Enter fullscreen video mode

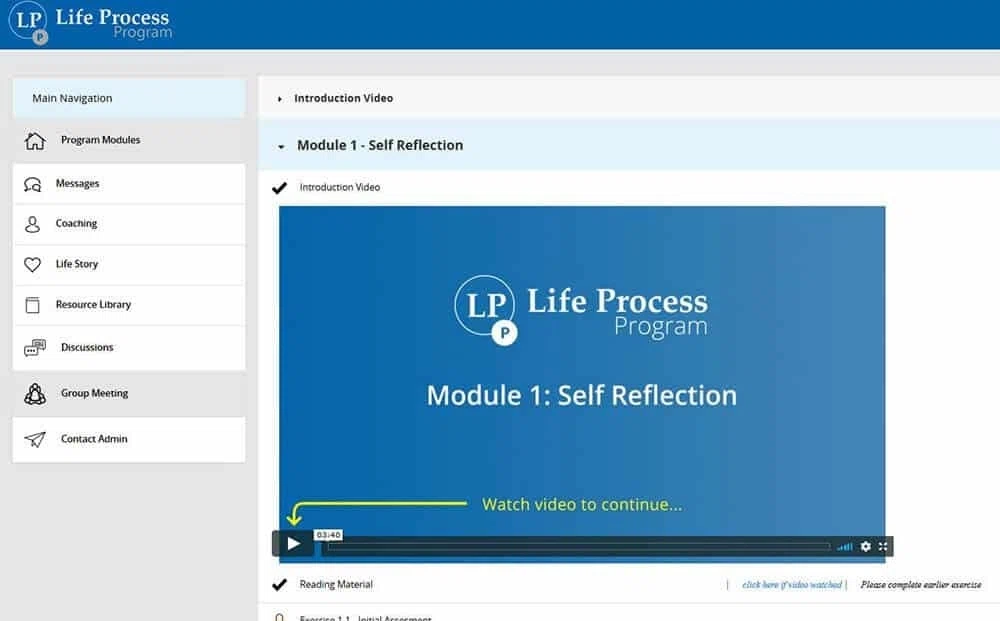click(x=883, y=546)
